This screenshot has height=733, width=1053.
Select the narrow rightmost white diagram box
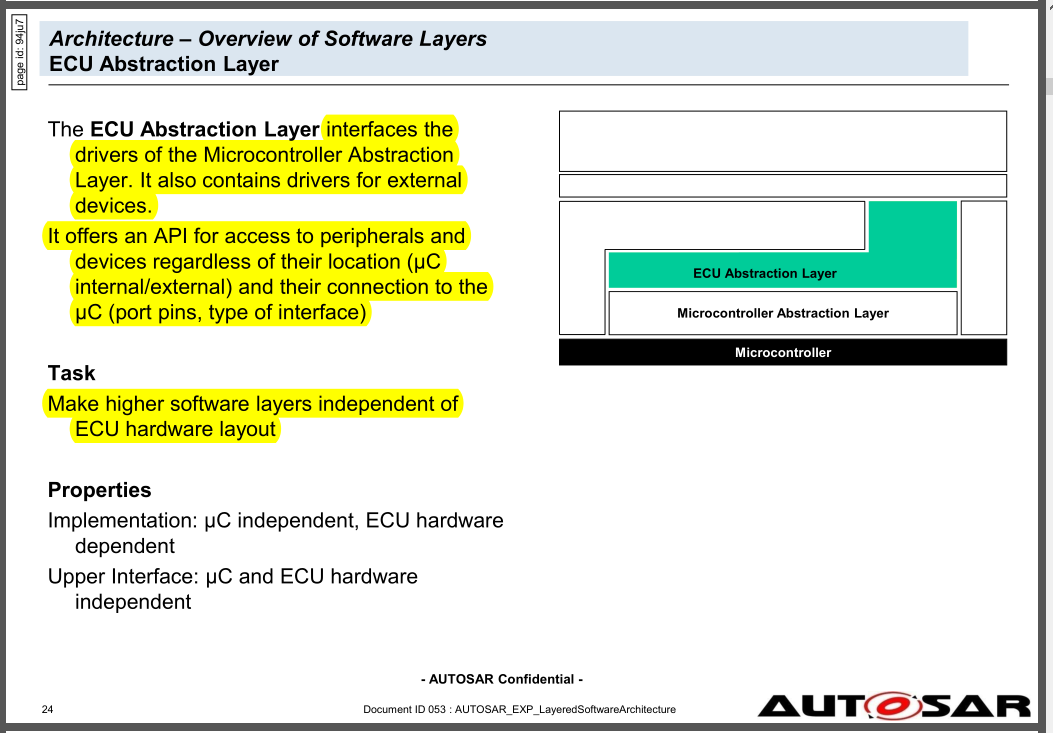click(x=983, y=268)
